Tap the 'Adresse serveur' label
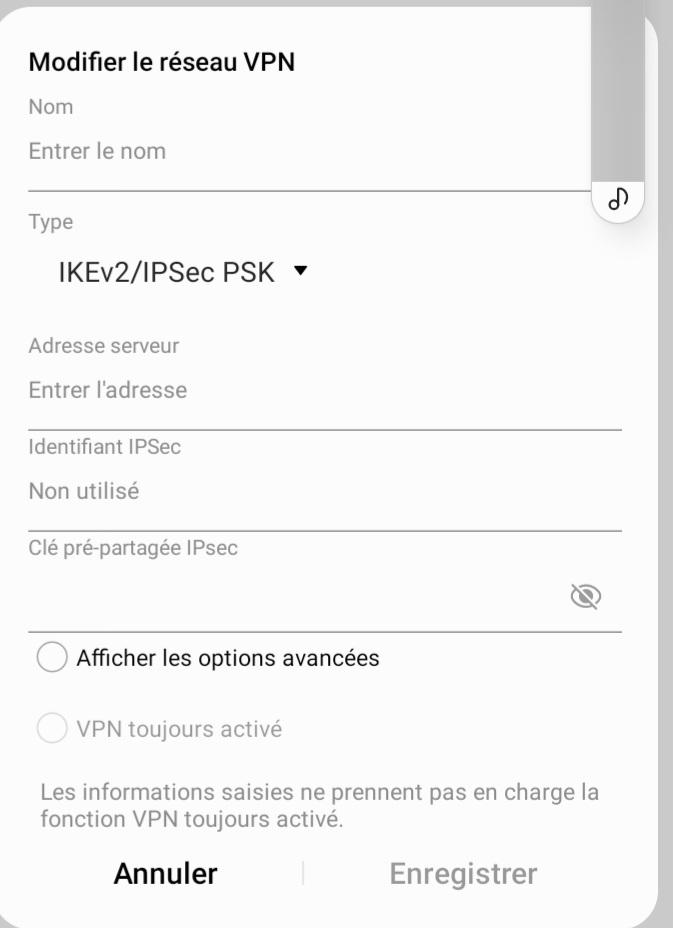 104,346
